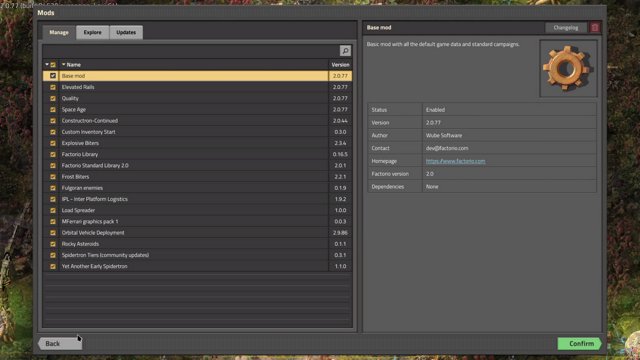
Task: Uncheck the Factorio Library mod
Action: [53, 154]
